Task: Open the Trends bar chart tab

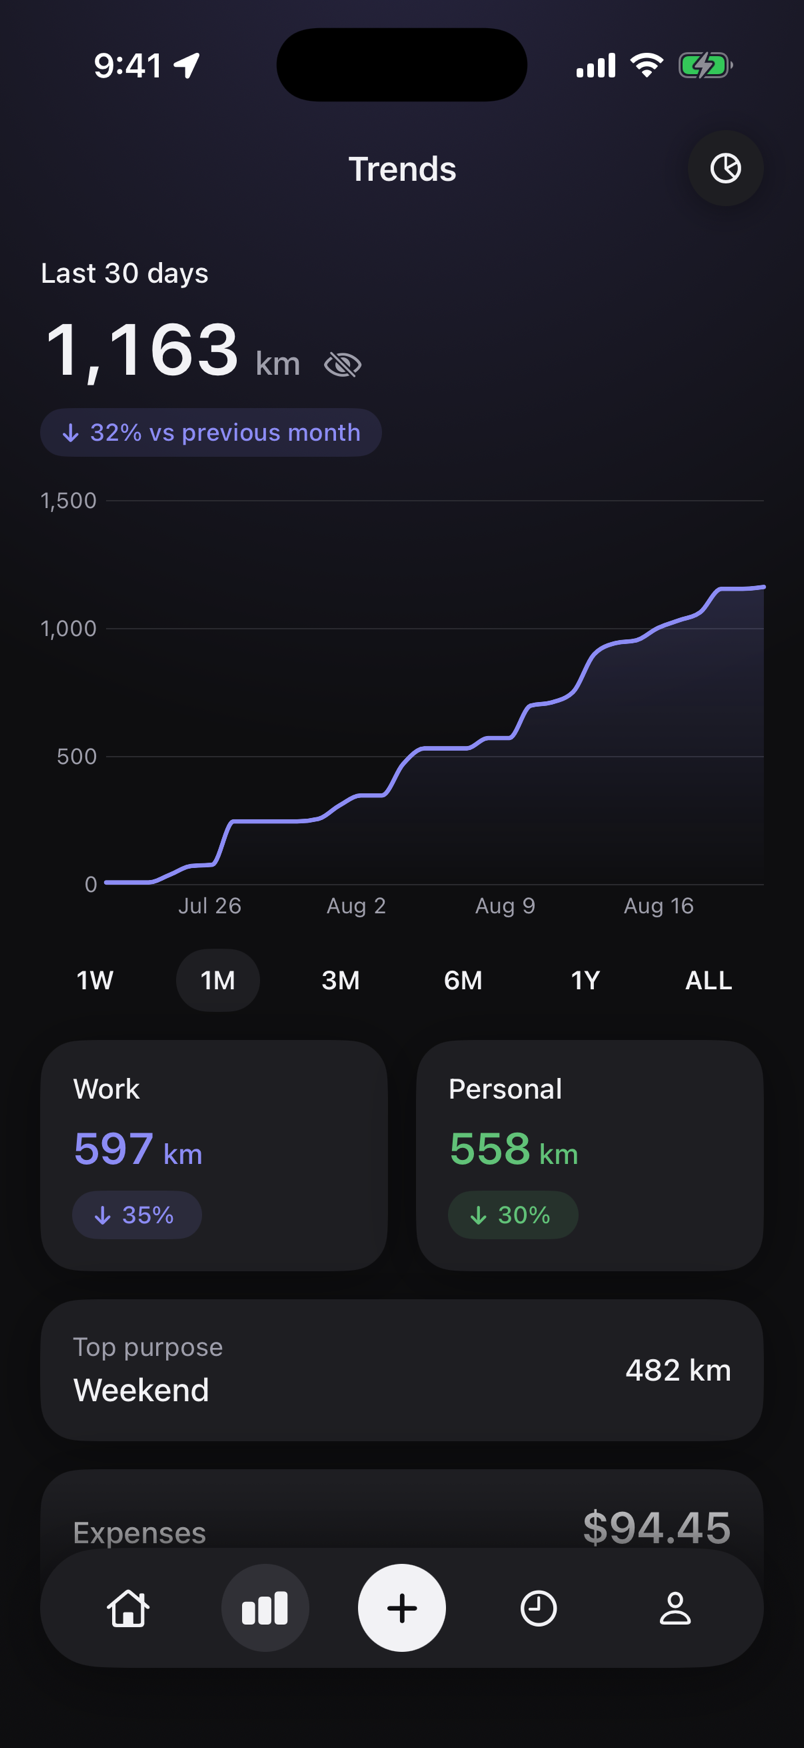Action: click(x=265, y=1608)
